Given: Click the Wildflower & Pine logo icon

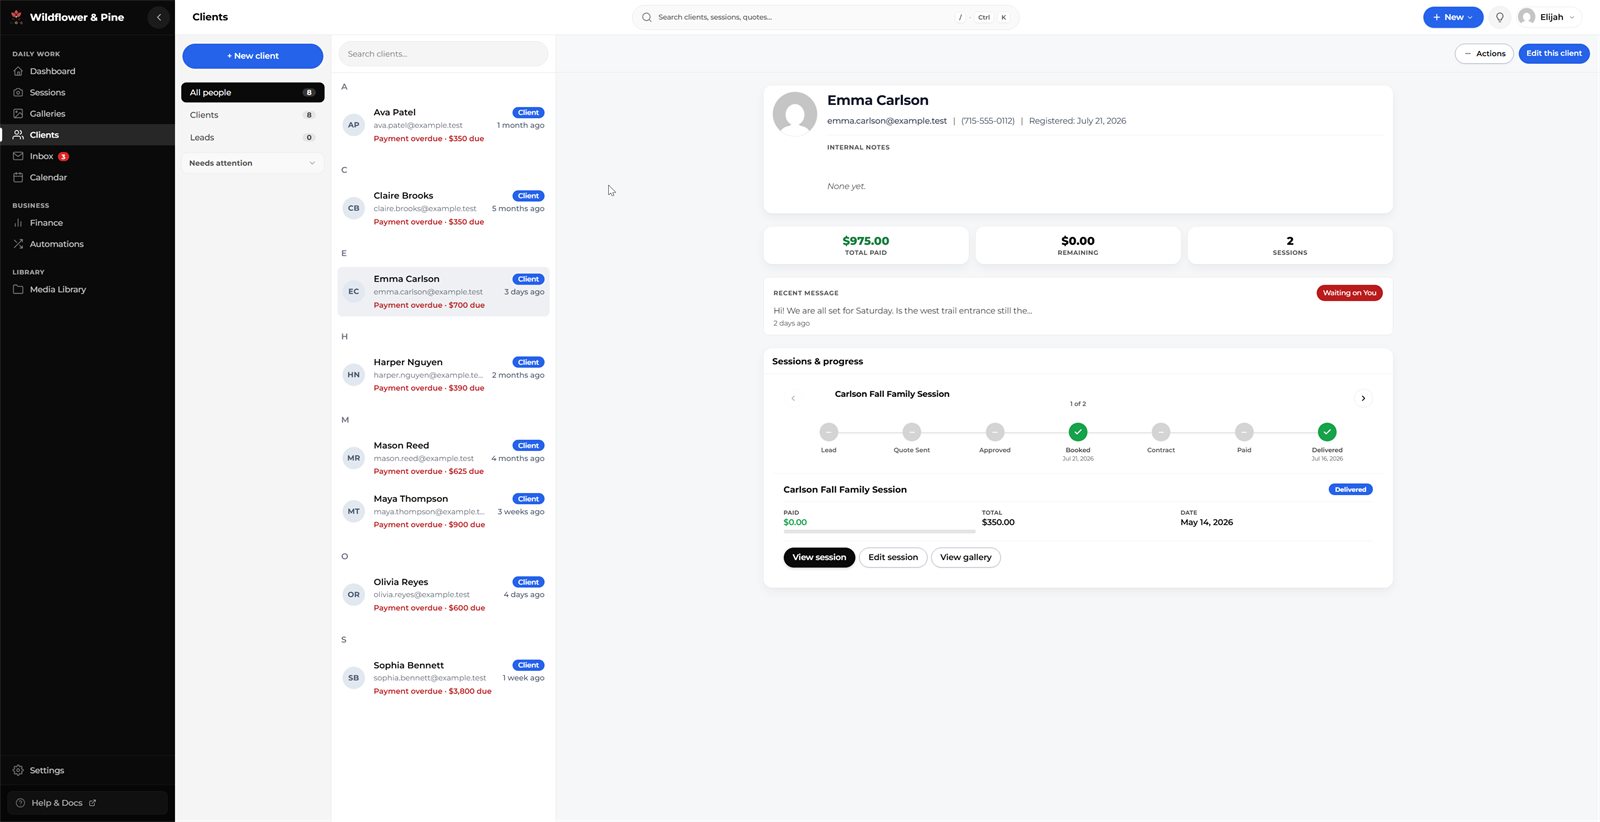Looking at the screenshot, I should coord(16,17).
